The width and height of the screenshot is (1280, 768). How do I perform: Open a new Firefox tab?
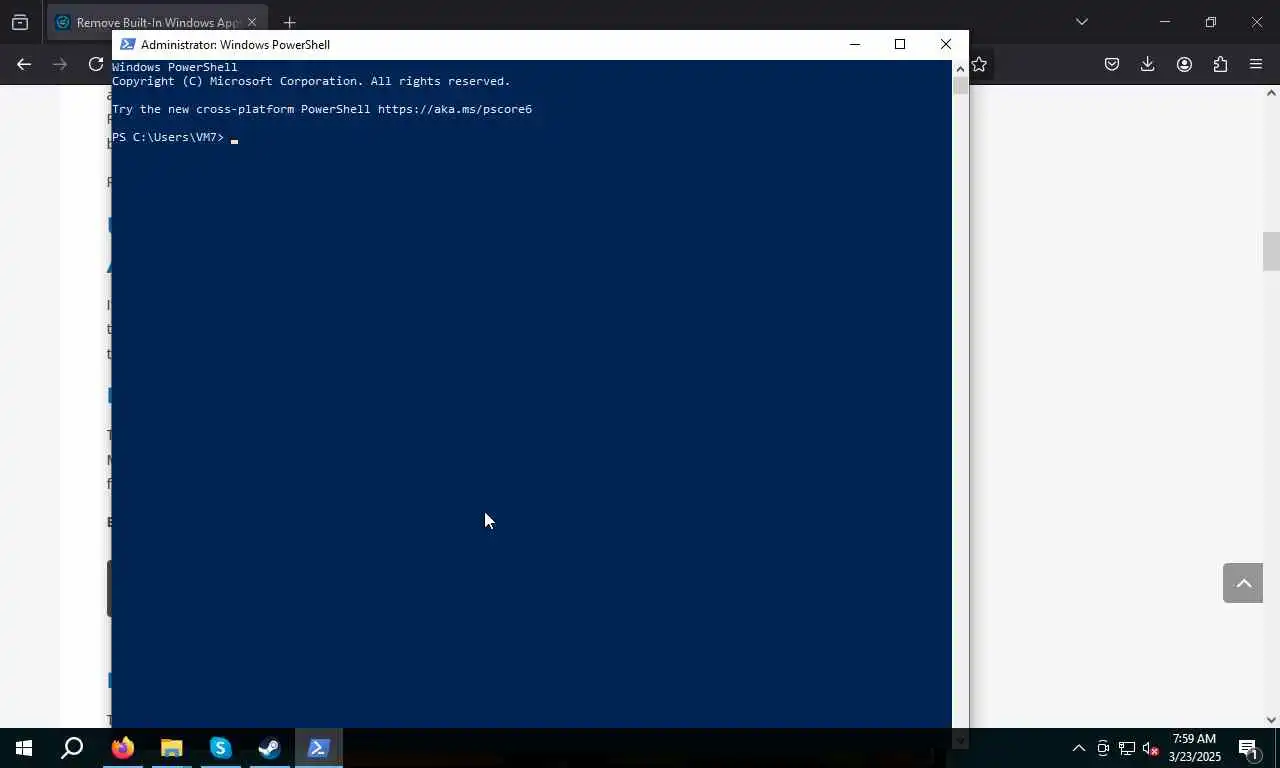click(x=289, y=22)
